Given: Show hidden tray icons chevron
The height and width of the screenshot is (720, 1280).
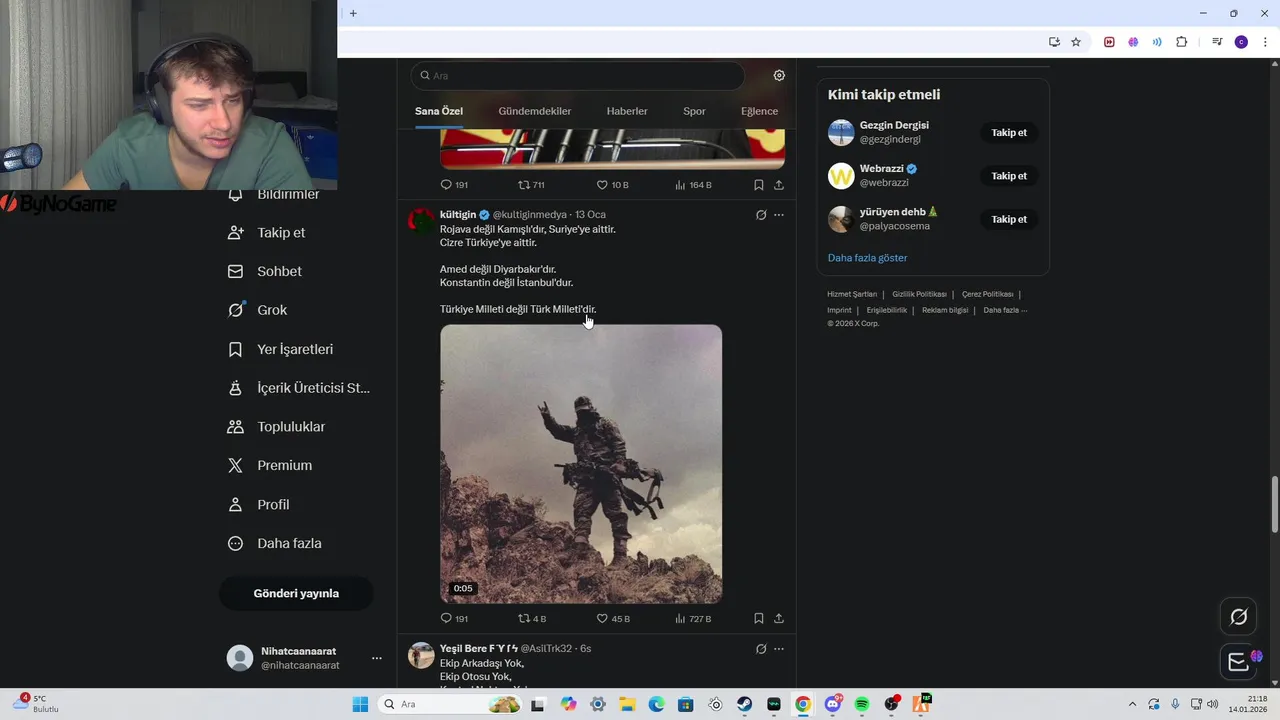Looking at the screenshot, I should [1132, 704].
